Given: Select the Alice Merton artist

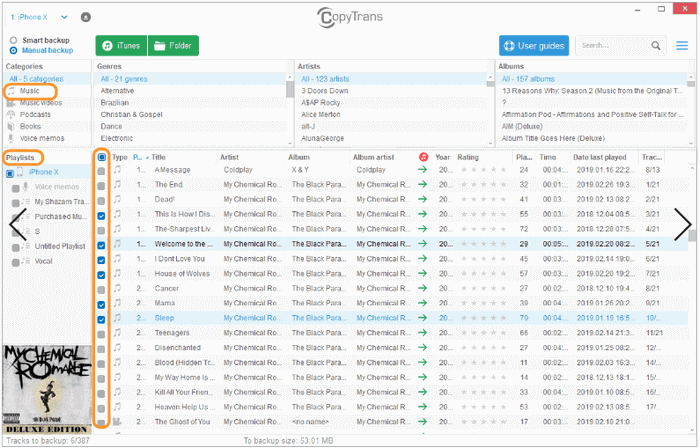Looking at the screenshot, I should [321, 115].
